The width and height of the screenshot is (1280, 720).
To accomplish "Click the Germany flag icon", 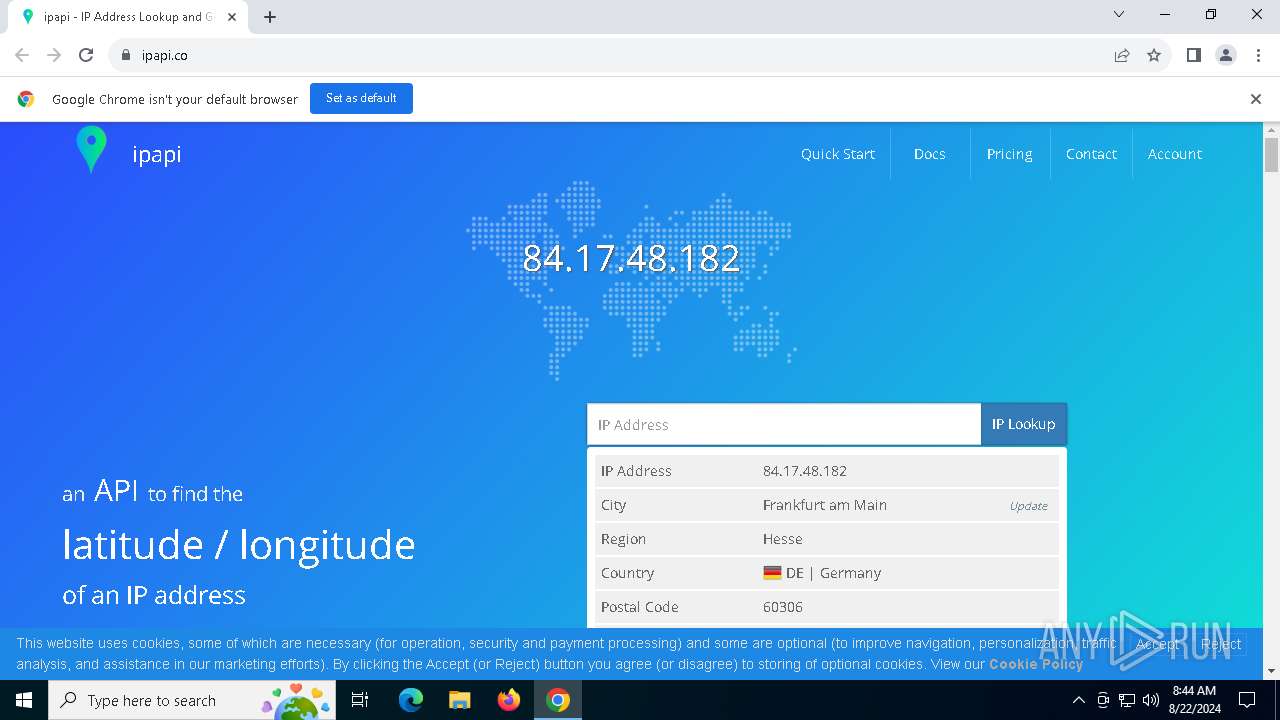I will tap(772, 573).
